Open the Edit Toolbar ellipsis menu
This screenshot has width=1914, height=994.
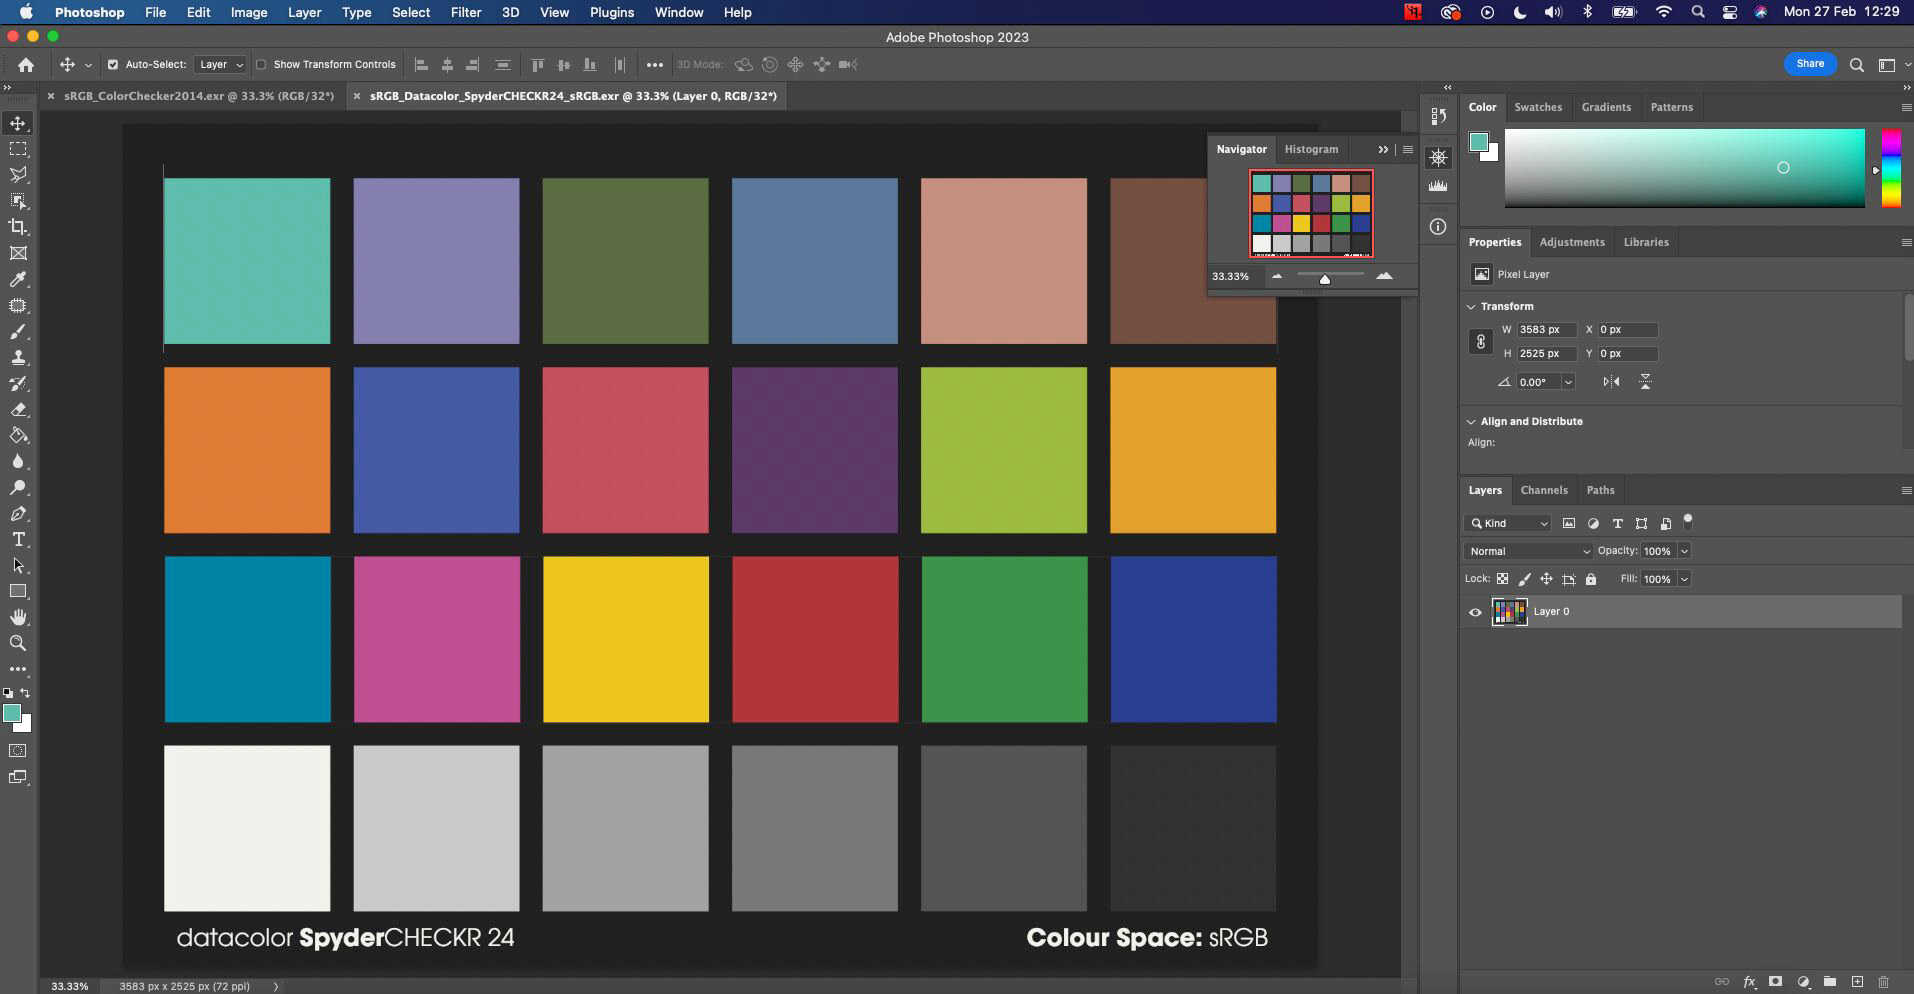tap(18, 669)
